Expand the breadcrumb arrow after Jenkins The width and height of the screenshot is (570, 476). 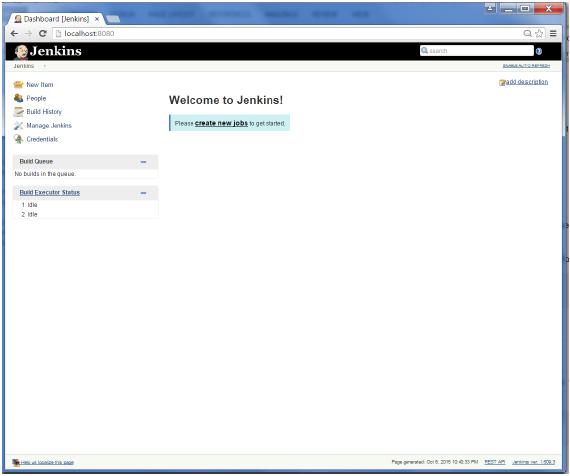(44, 66)
